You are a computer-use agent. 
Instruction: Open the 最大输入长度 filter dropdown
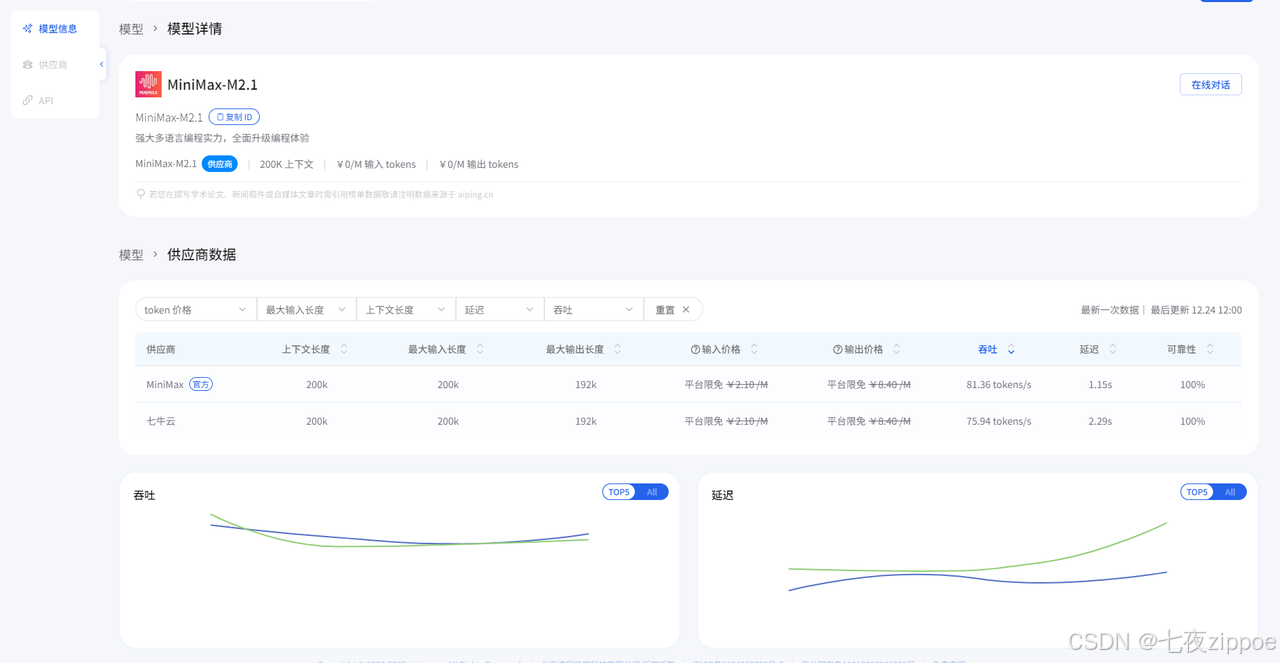[x=306, y=310]
